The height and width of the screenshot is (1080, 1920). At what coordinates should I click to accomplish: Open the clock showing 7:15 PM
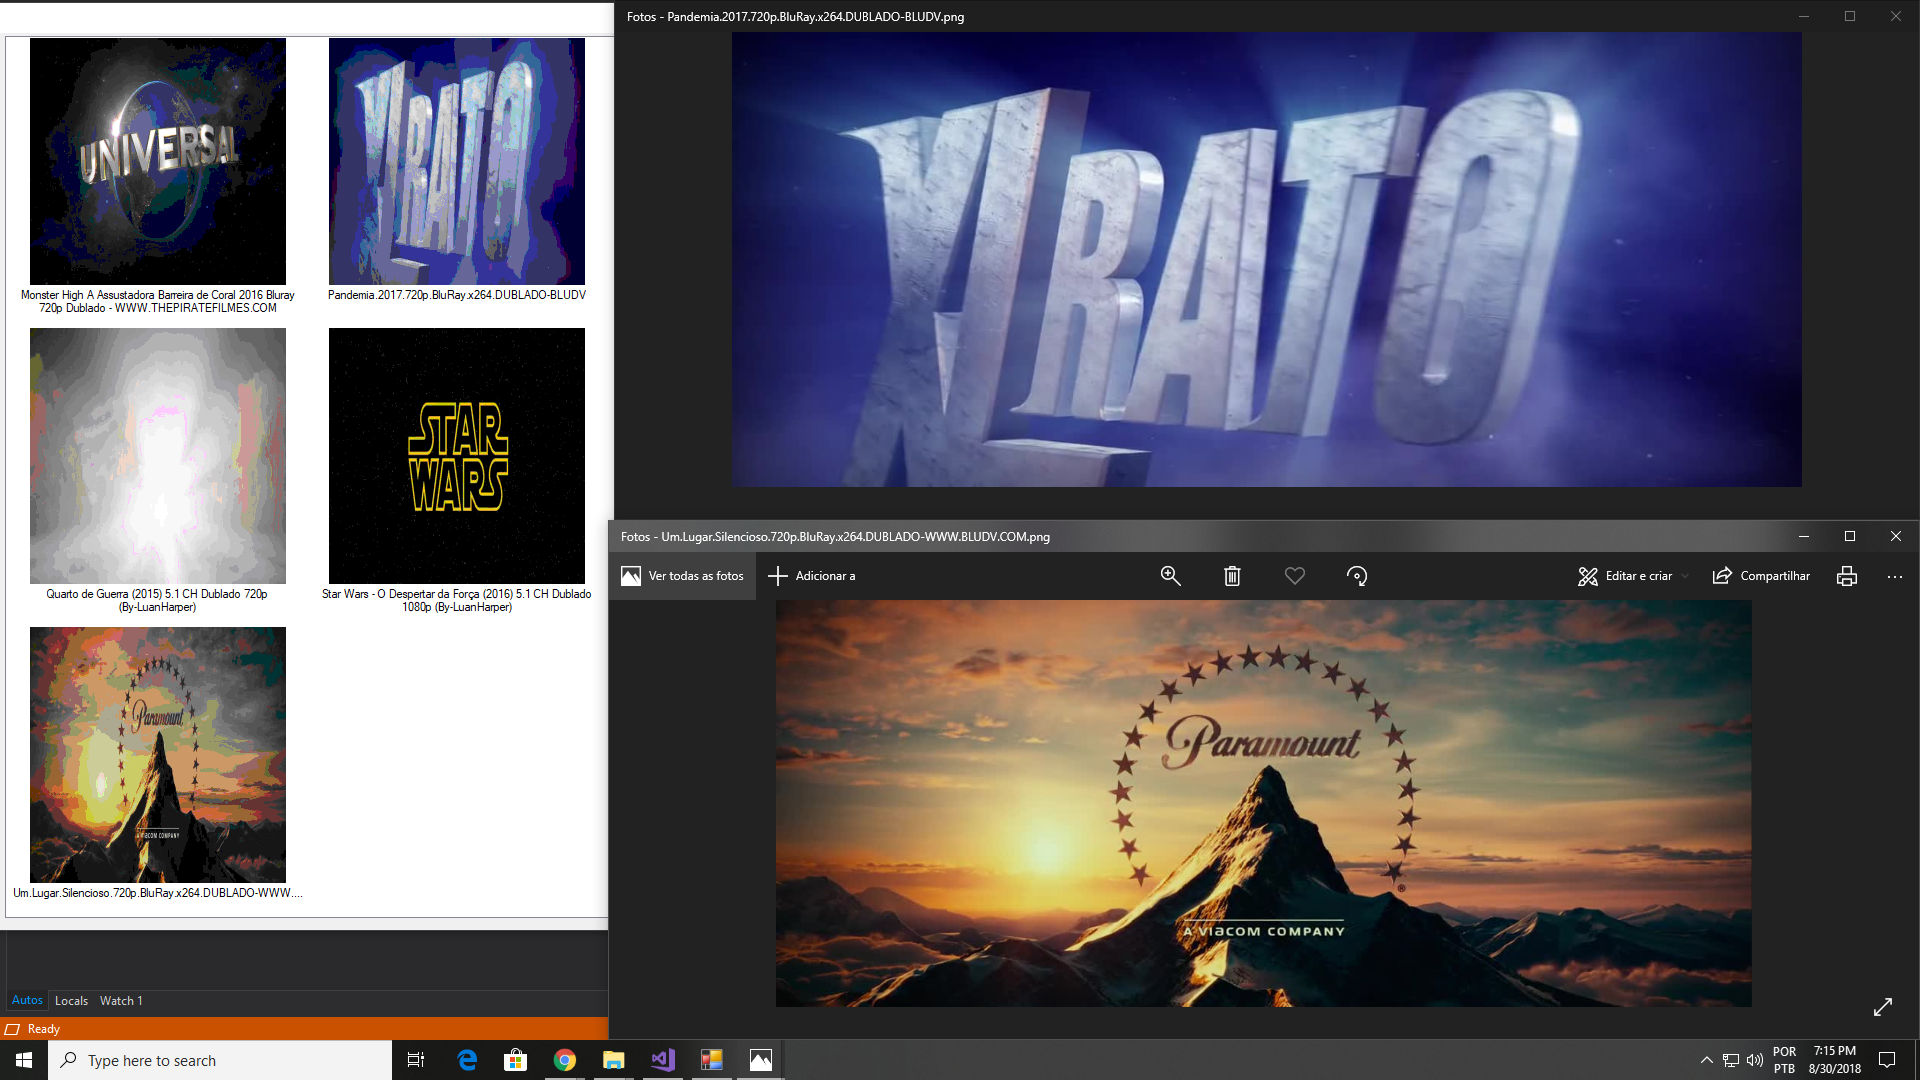tap(1835, 1060)
